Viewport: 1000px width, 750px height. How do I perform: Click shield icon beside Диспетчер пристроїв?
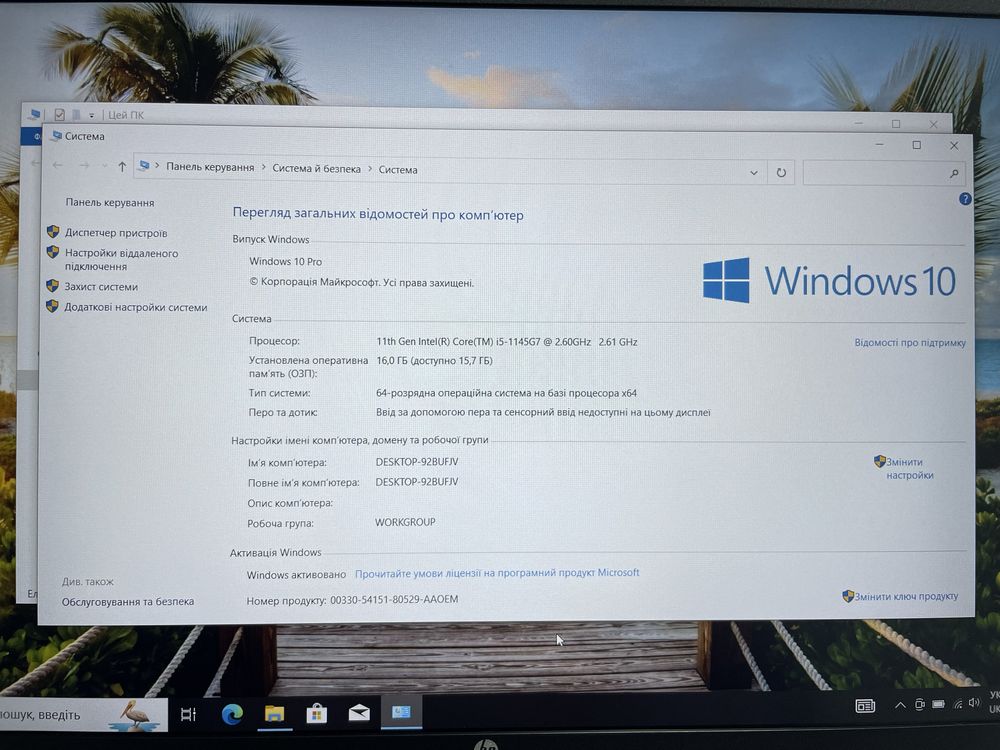[53, 232]
